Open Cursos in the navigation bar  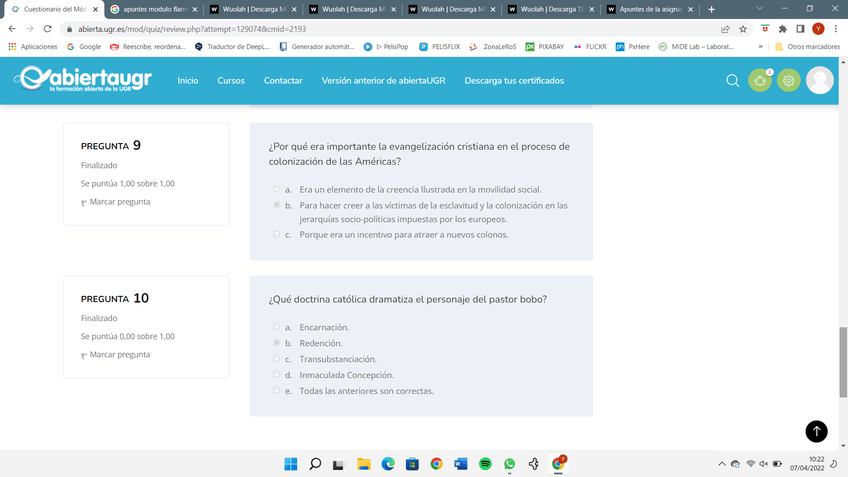[x=231, y=81]
